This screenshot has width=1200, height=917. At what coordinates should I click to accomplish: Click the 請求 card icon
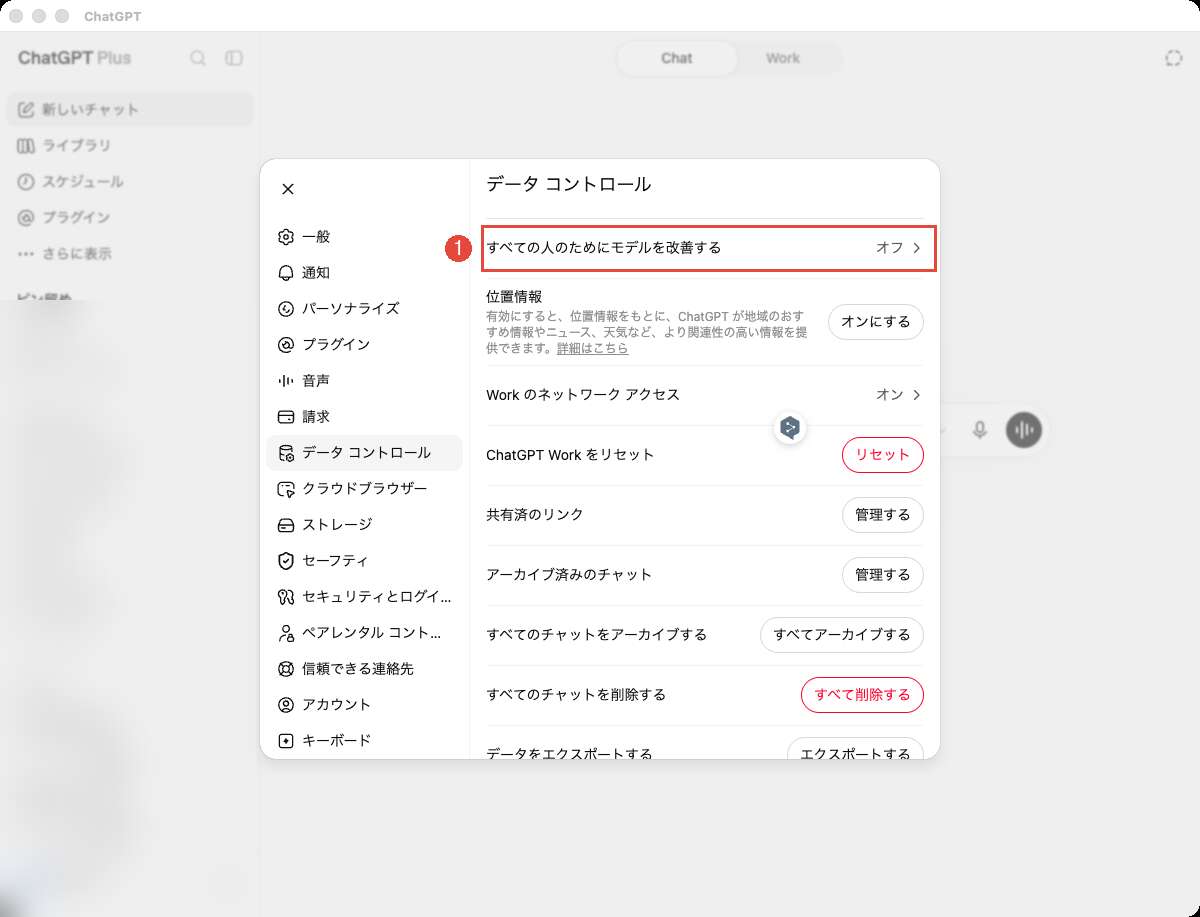click(x=286, y=417)
